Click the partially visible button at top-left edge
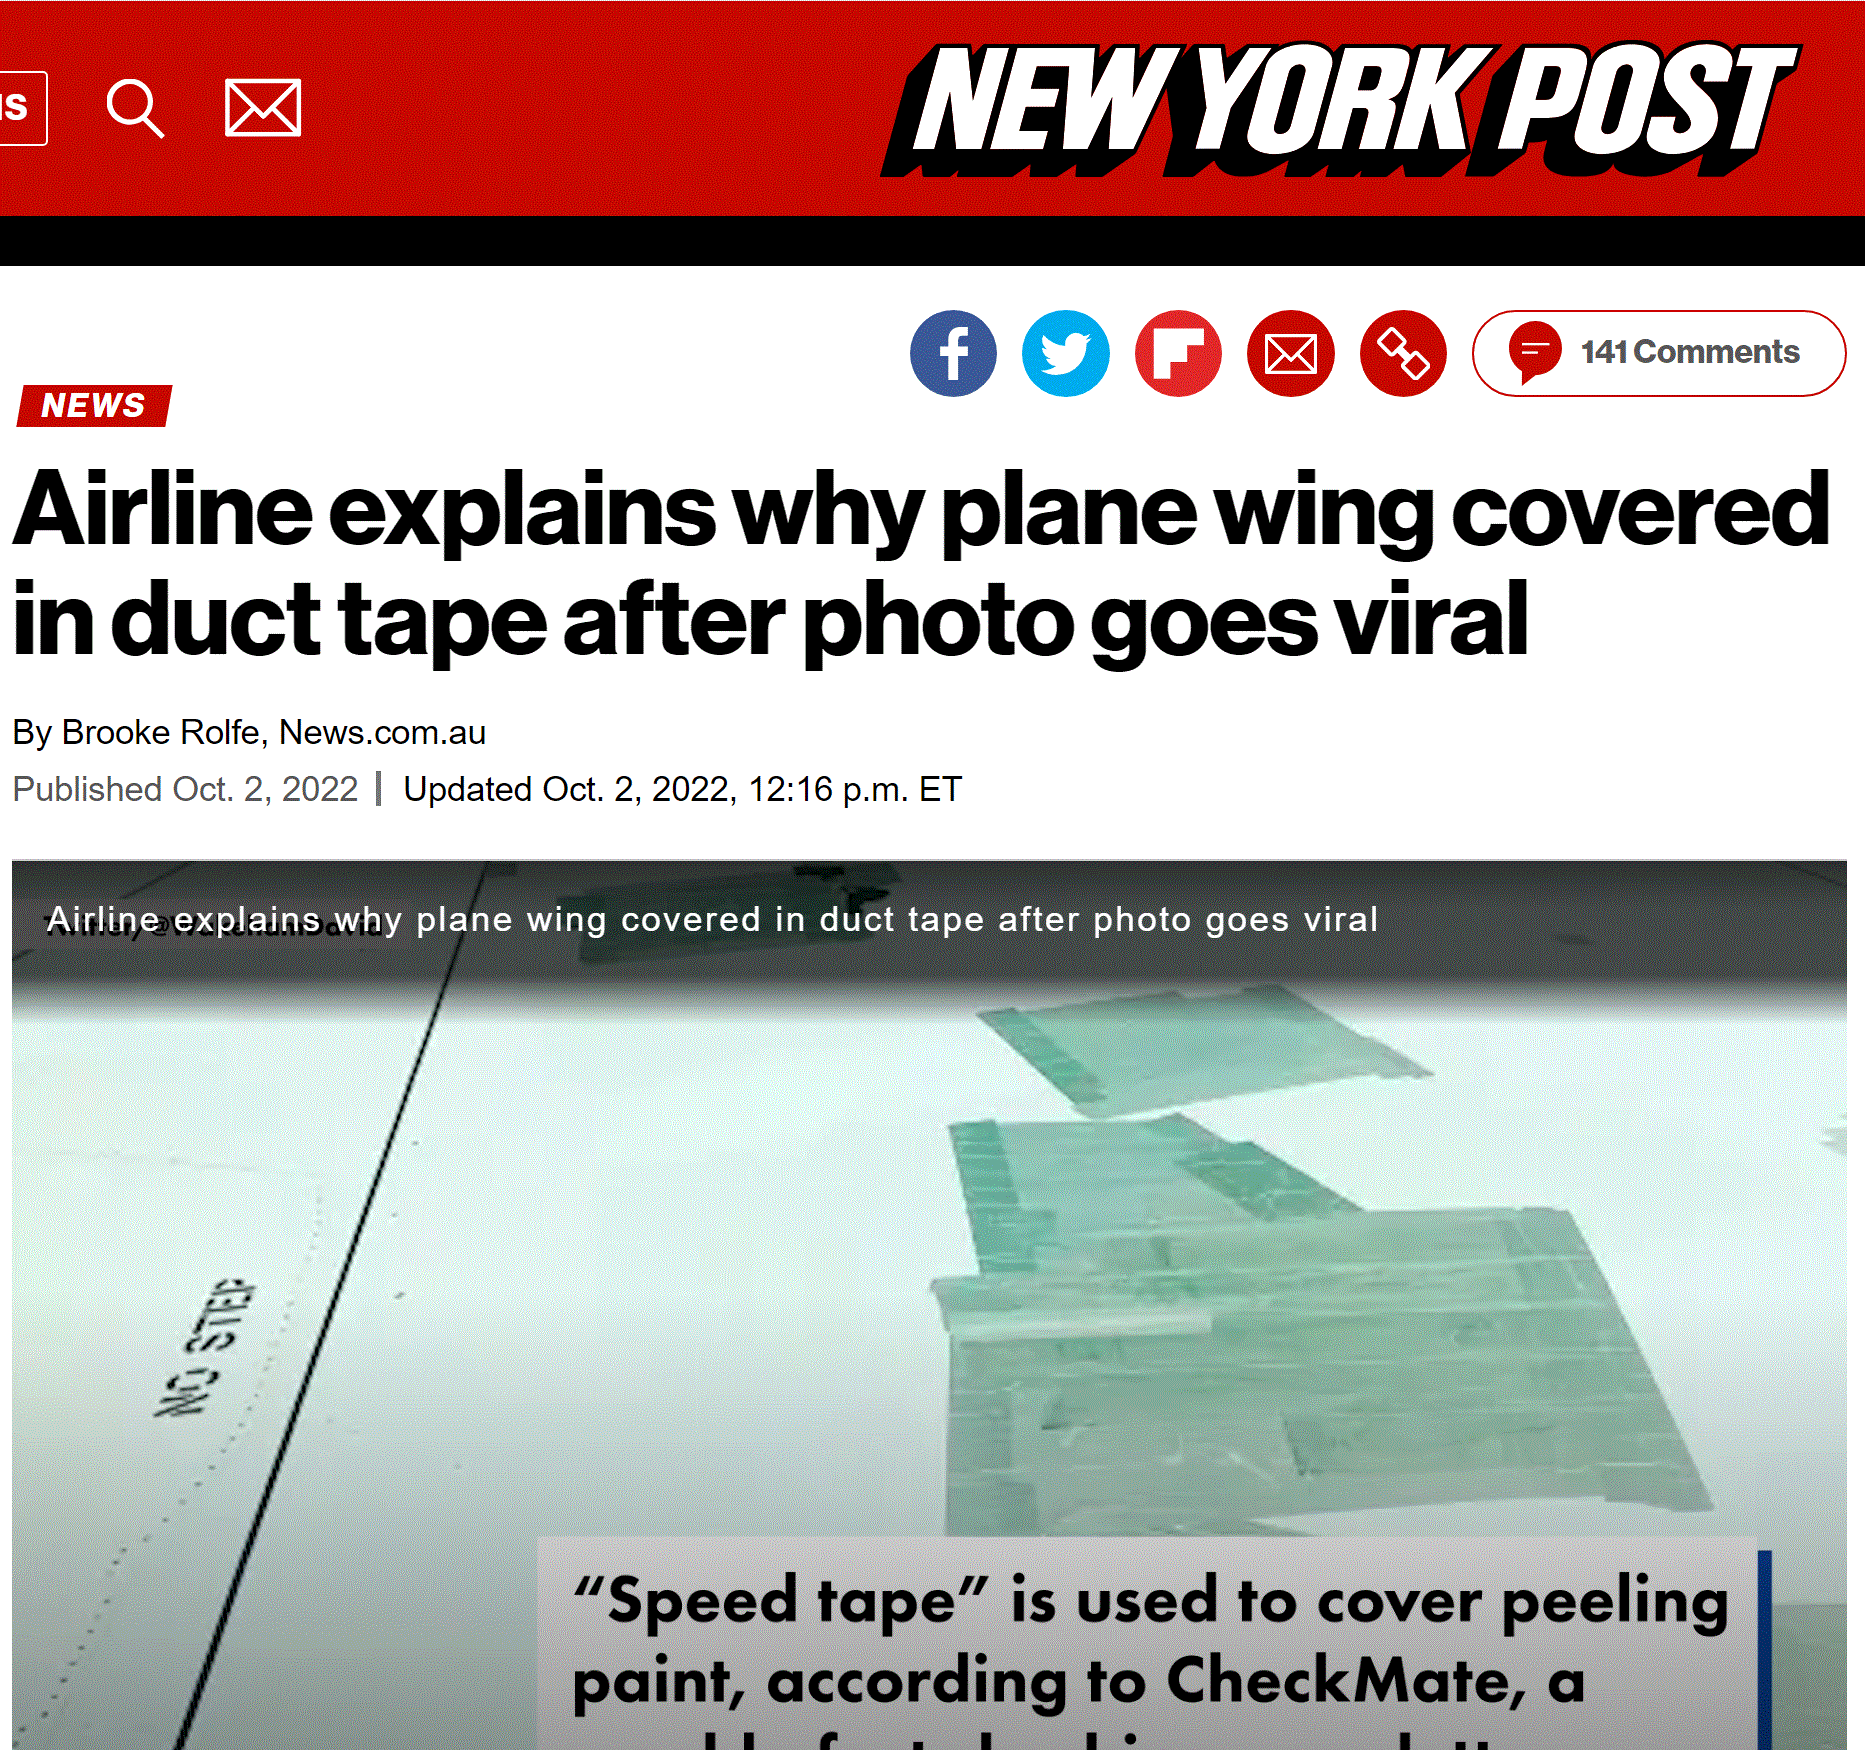 click(x=22, y=108)
